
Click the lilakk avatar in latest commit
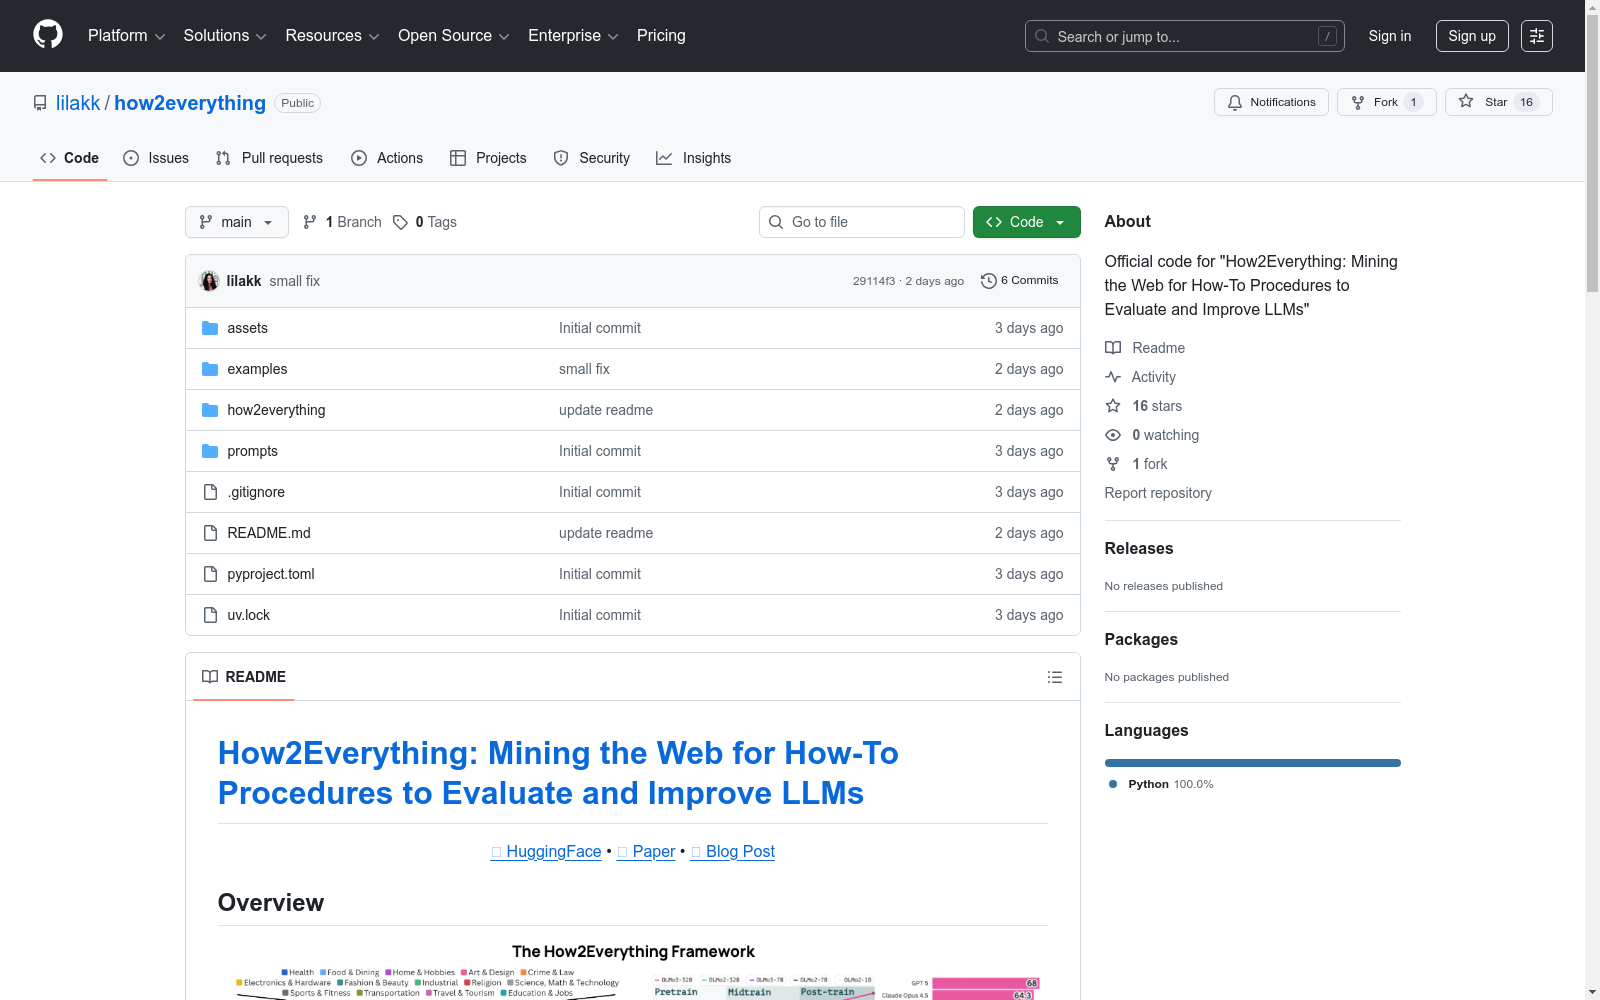(209, 281)
